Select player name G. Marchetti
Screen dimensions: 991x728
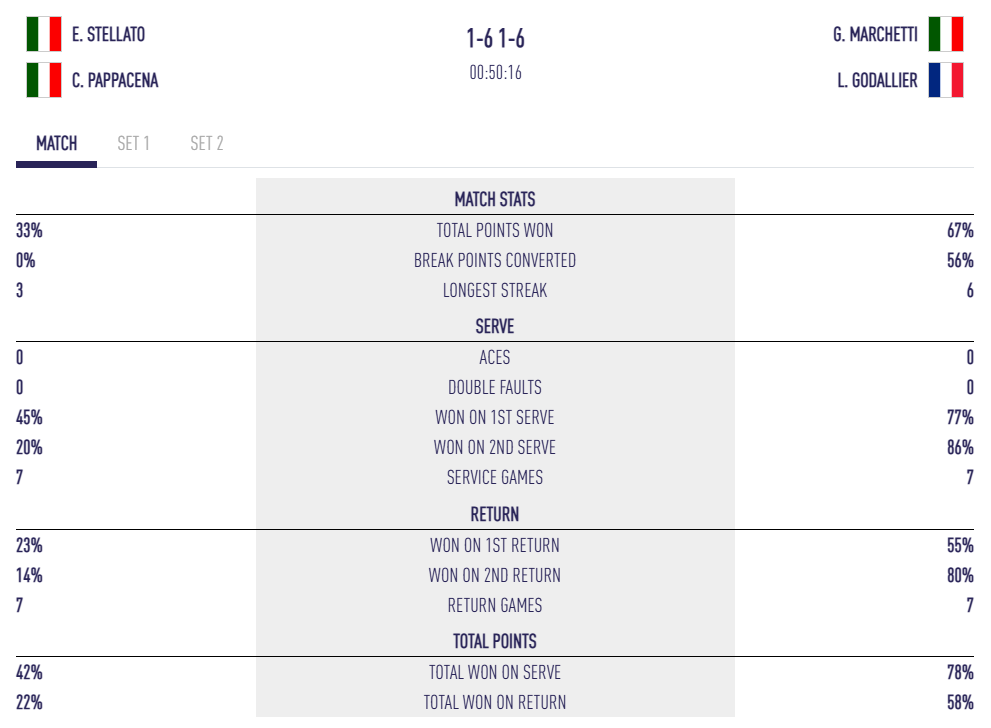(x=875, y=34)
